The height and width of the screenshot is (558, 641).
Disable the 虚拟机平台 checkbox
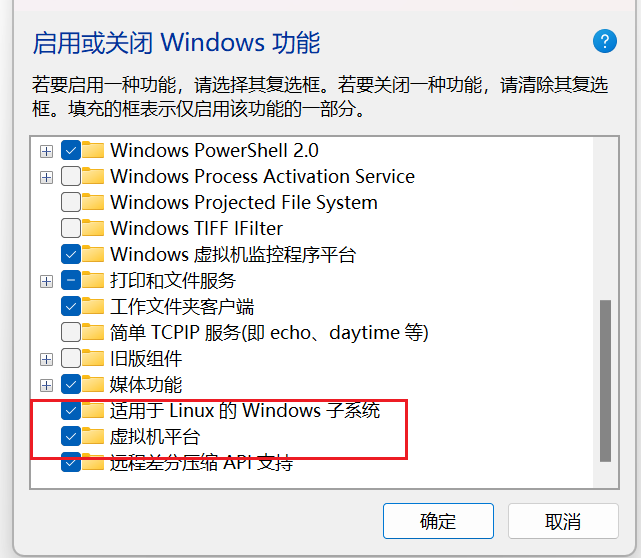[x=71, y=436]
